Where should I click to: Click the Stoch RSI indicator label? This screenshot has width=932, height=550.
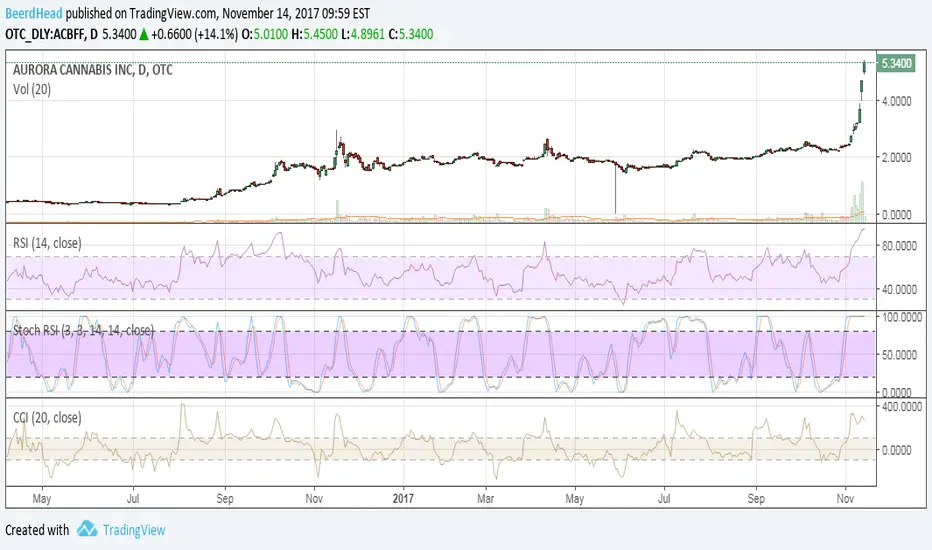tap(83, 330)
